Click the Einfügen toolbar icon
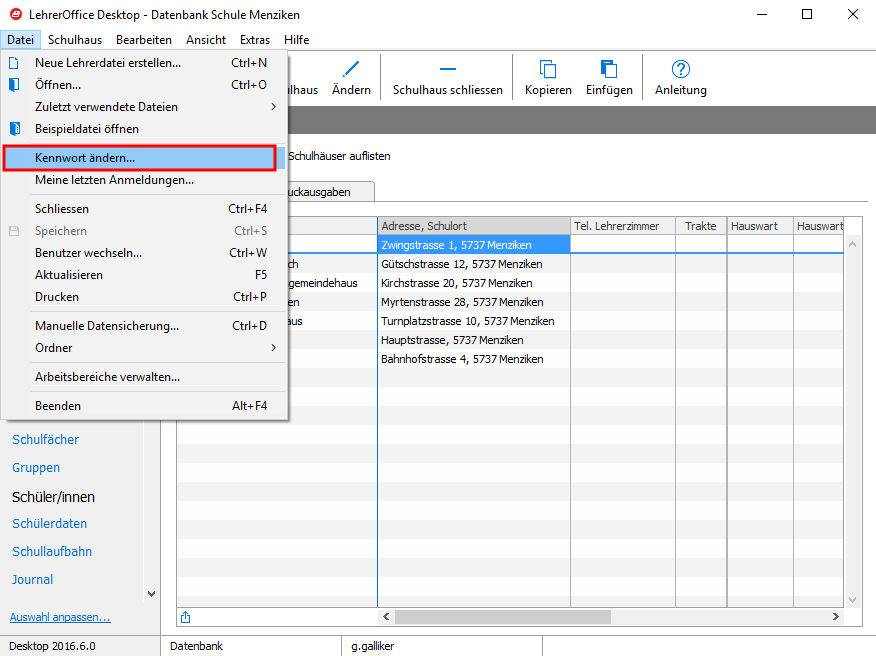Viewport: 876px width, 656px height. pyautogui.click(x=609, y=69)
